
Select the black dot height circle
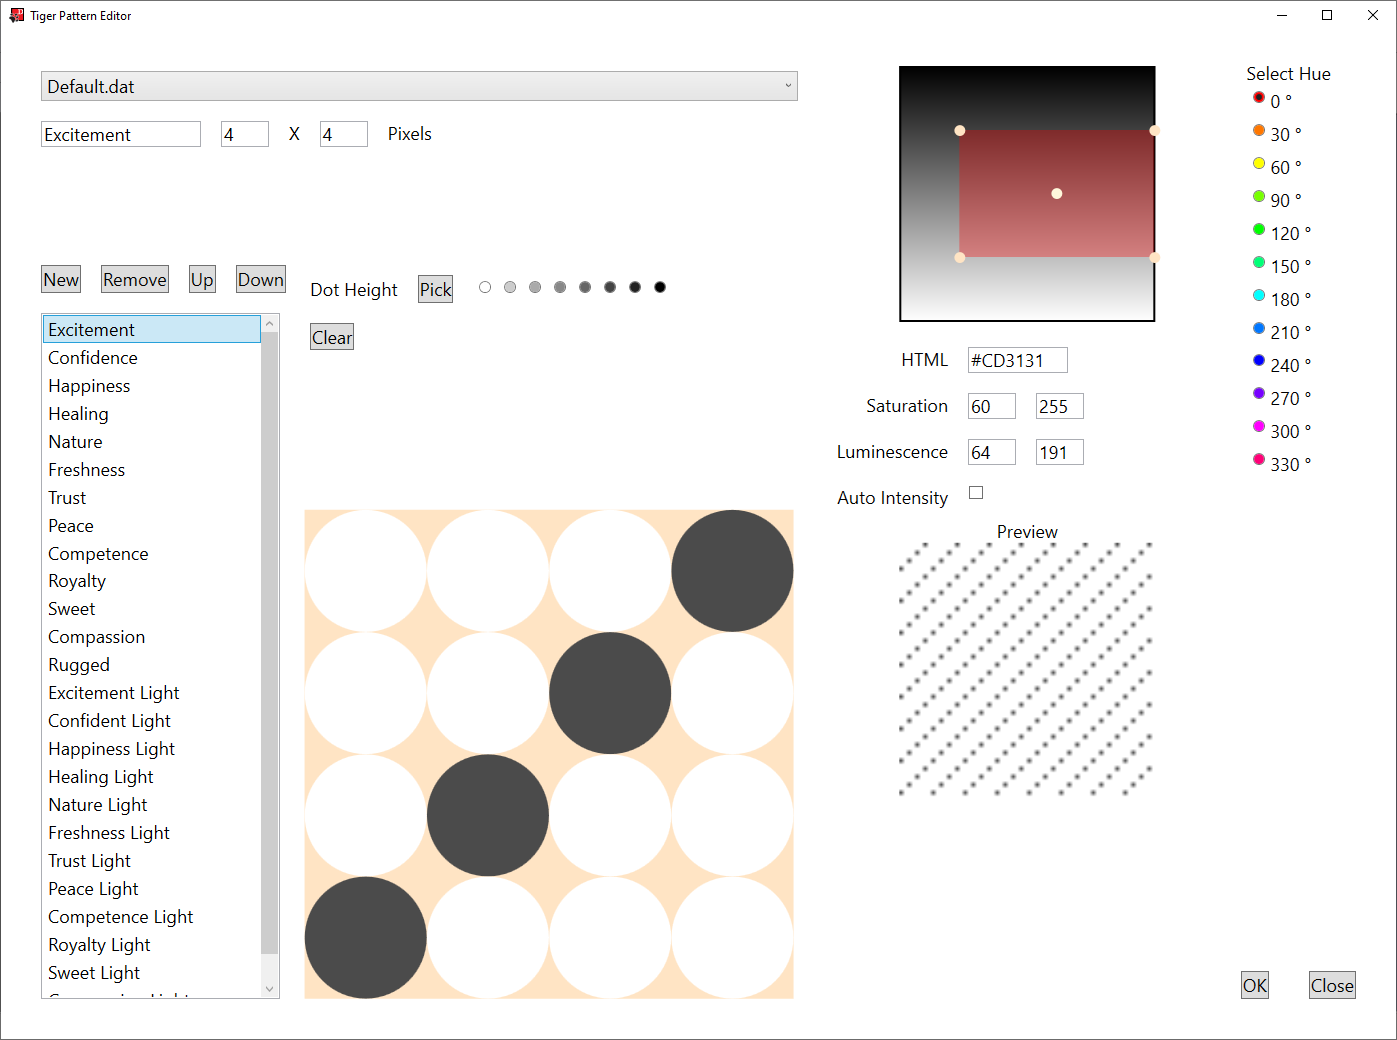point(660,287)
